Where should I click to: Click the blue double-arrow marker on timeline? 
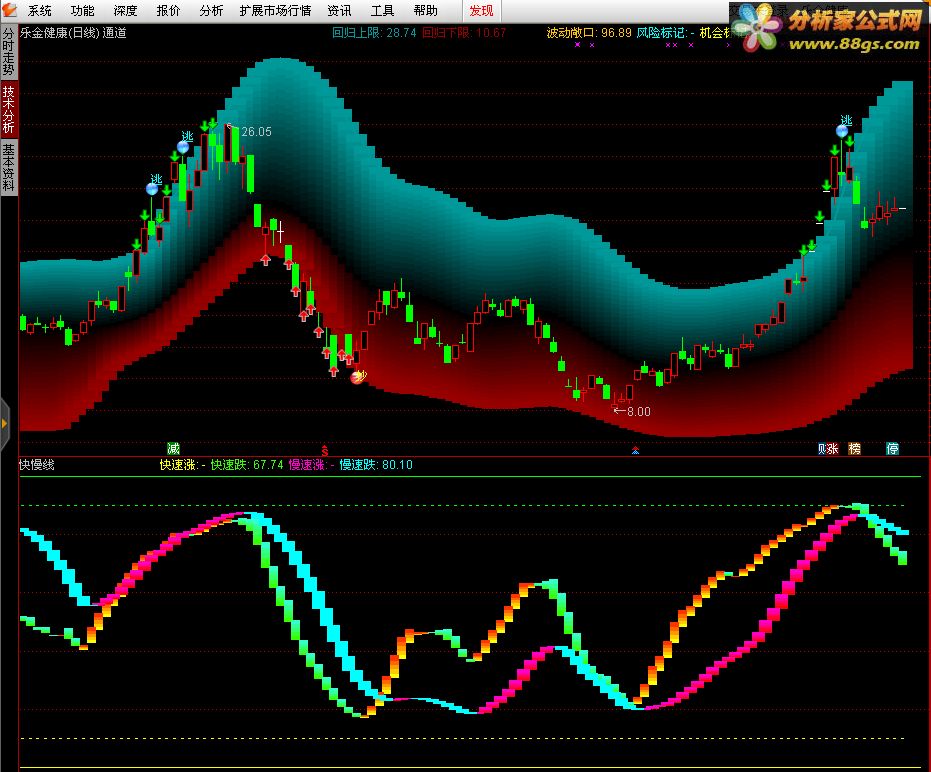pyautogui.click(x=635, y=451)
